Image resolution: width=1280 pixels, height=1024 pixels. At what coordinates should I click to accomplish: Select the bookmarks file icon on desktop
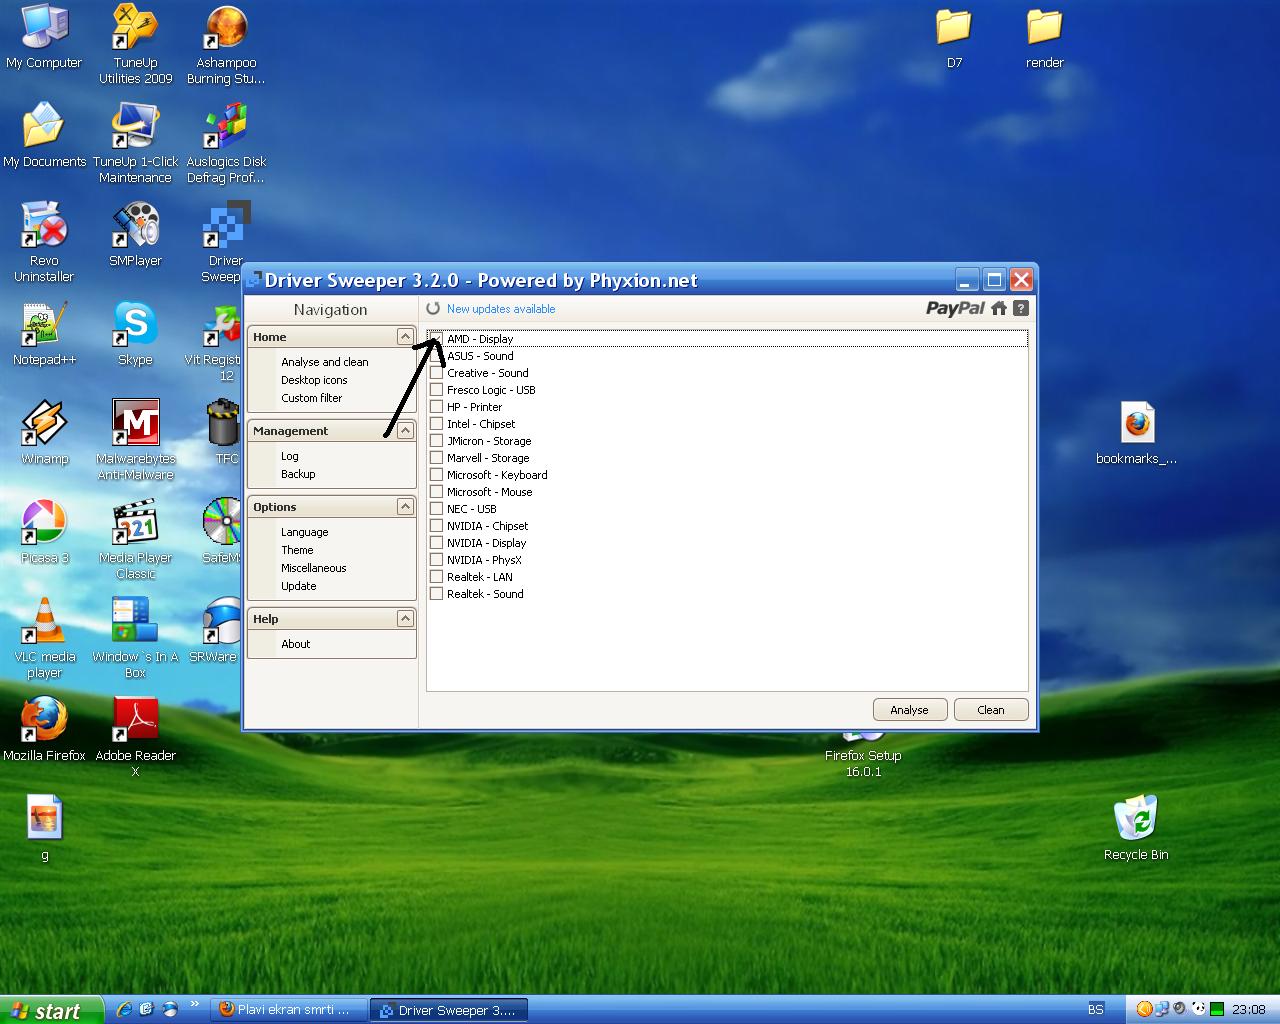(1136, 434)
